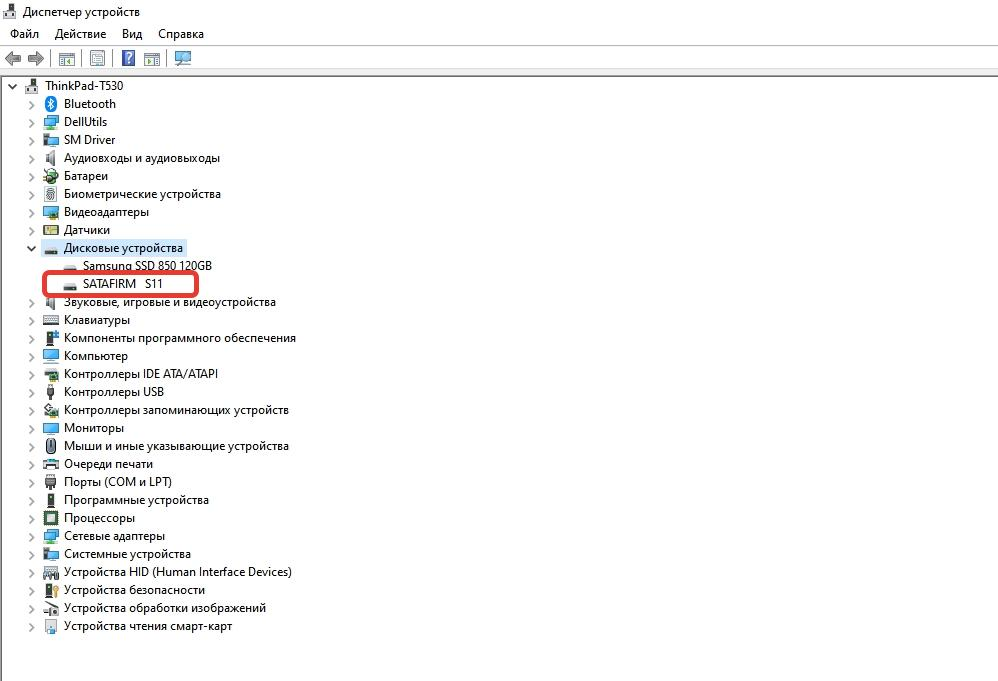Image resolution: width=998 pixels, height=681 pixels.
Task: Expand the Системные устройства branch
Action: tap(31, 554)
